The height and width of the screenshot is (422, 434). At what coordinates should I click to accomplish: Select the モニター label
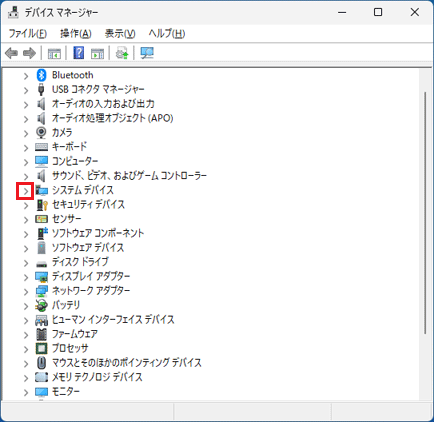pos(66,391)
